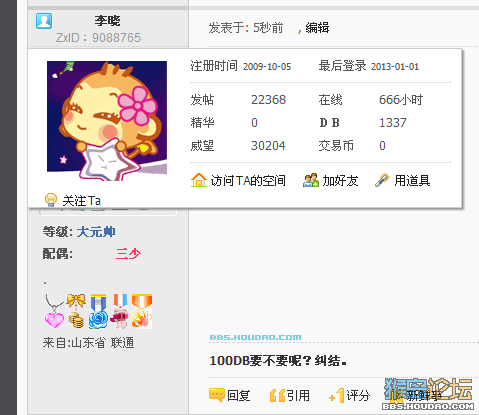Click the add friend people icon
Viewport: 479px width, 415px height.
point(310,180)
